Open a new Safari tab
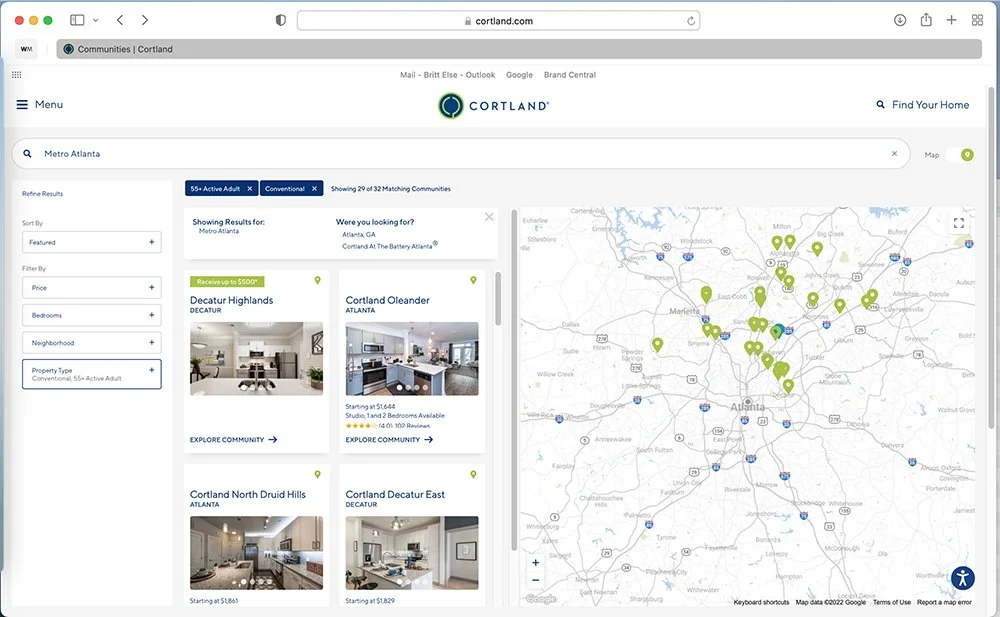Viewport: 1000px width, 617px height. coord(951,20)
